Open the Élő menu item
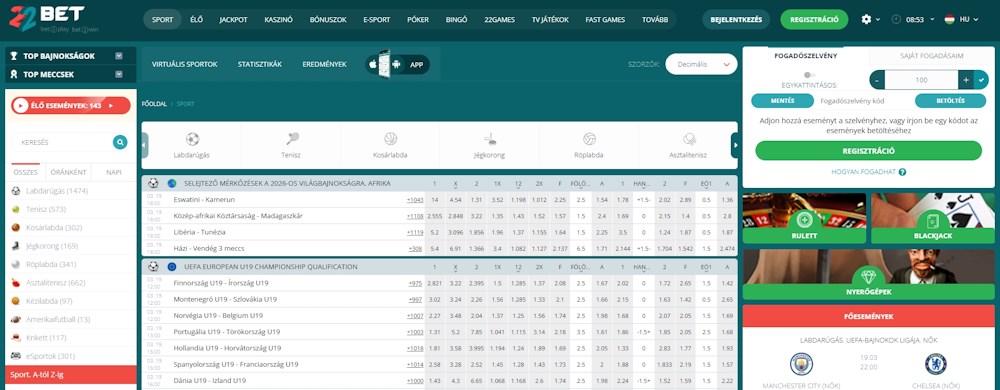The image size is (1000, 390). [196, 20]
